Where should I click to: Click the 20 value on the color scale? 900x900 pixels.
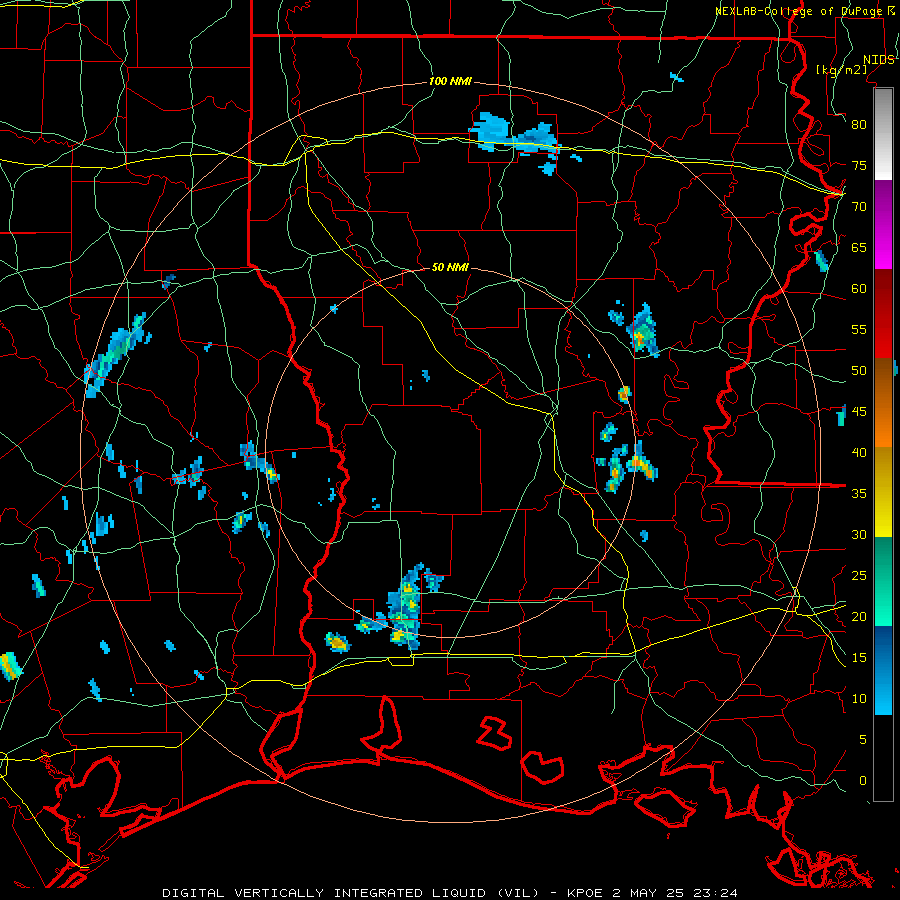[x=859, y=616]
